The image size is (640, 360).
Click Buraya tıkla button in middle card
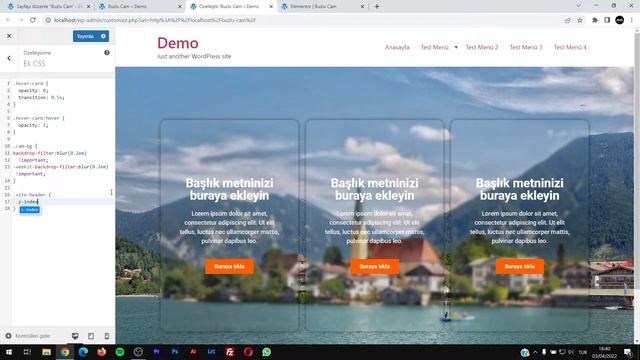[x=375, y=267]
